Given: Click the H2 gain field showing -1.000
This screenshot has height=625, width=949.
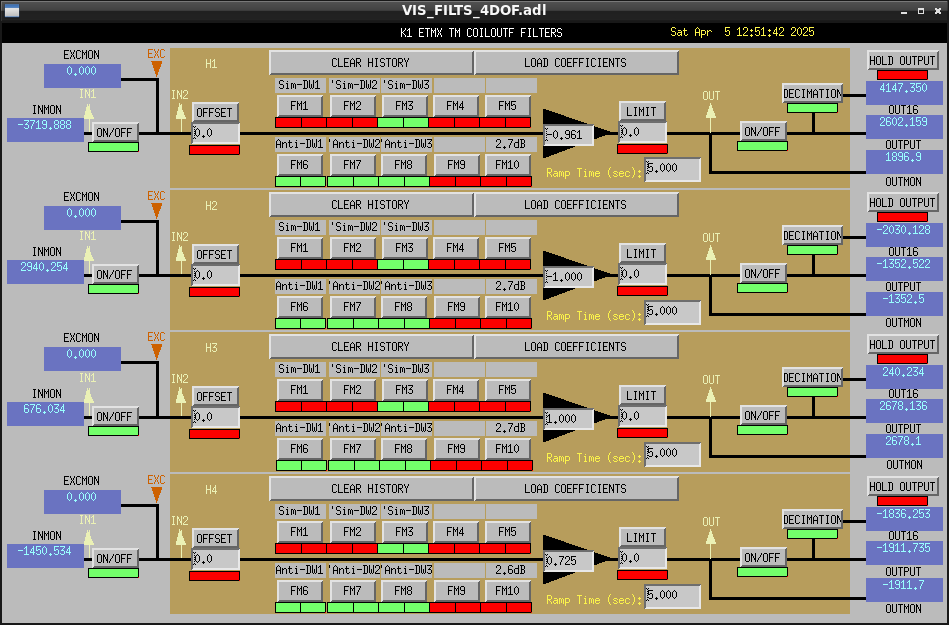Looking at the screenshot, I should [x=569, y=277].
